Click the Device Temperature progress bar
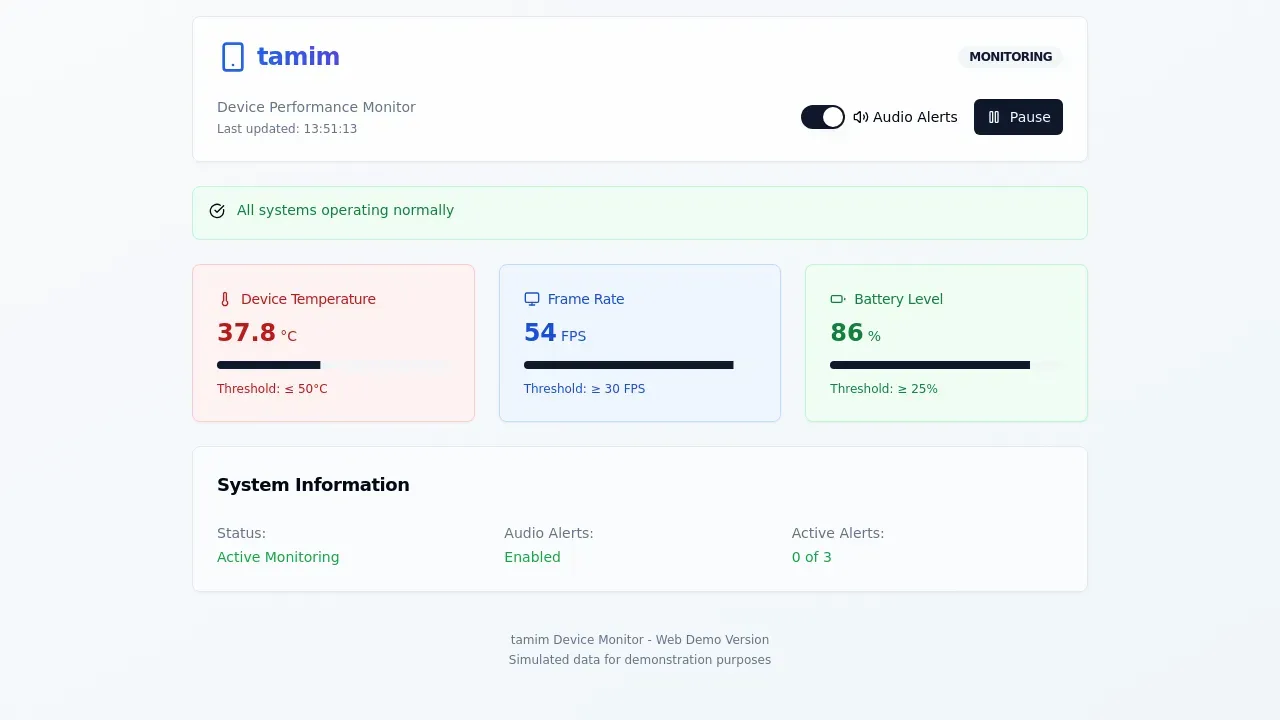Image resolution: width=1280 pixels, height=720 pixels. point(333,365)
